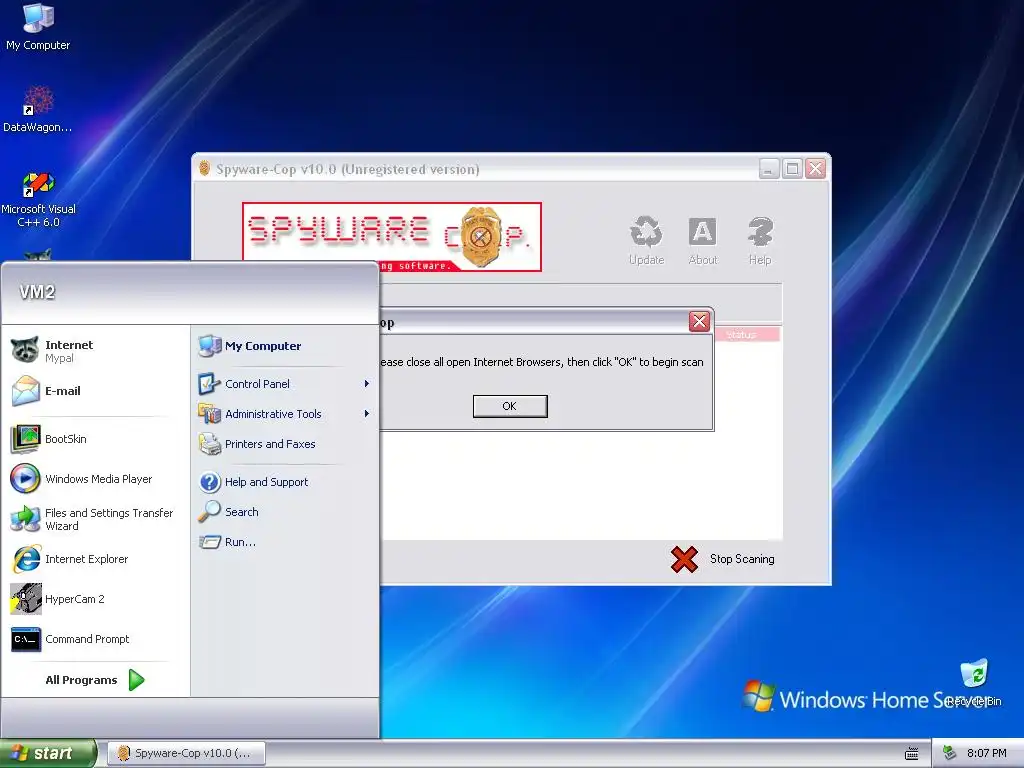Click the 8:07 PM clock
Screen dimensions: 1024x768
click(x=986, y=753)
